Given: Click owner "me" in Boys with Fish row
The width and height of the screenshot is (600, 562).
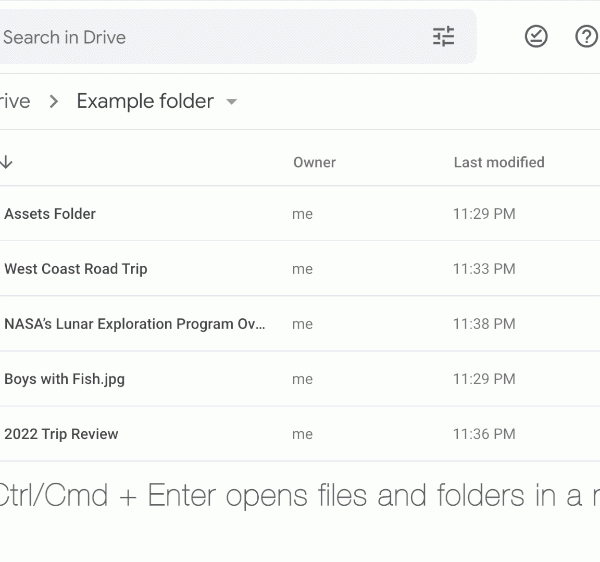Looking at the screenshot, I should coord(302,379).
